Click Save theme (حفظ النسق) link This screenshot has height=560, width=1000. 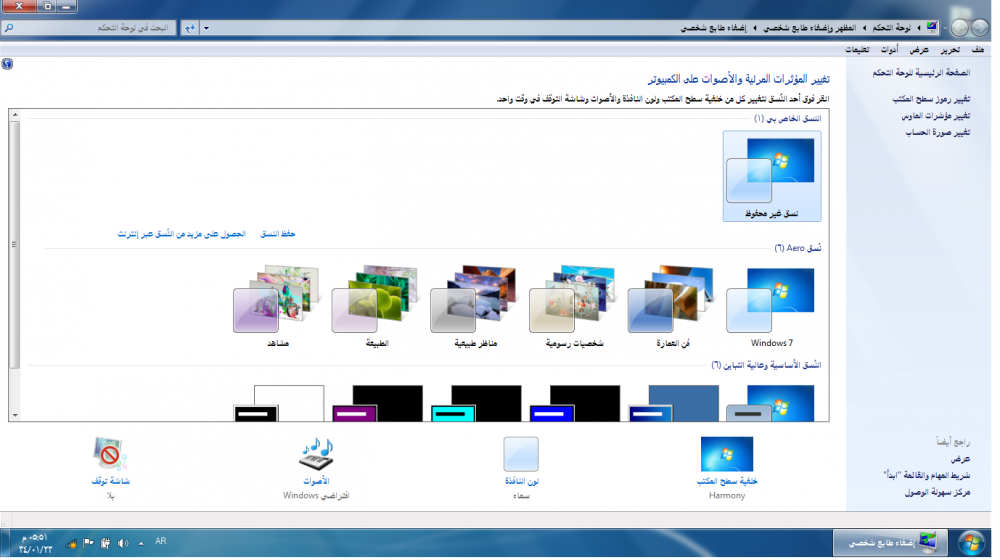(278, 234)
